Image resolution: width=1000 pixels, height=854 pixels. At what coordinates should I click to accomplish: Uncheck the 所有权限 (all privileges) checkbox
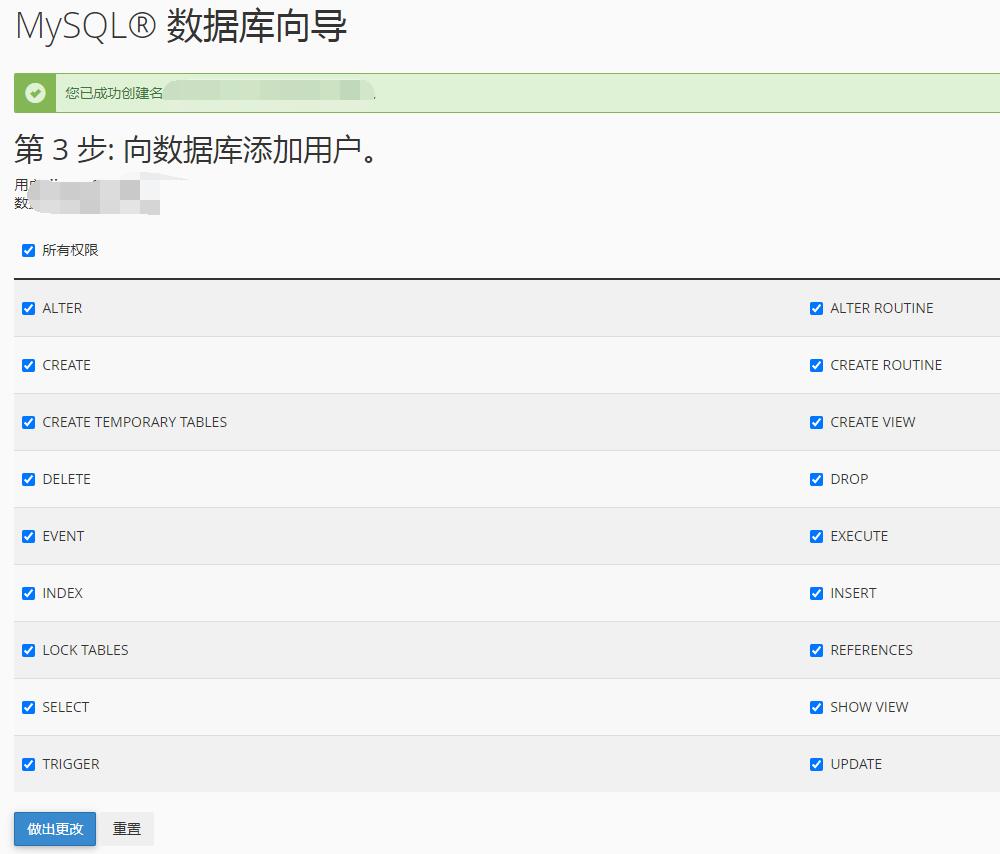[x=28, y=250]
